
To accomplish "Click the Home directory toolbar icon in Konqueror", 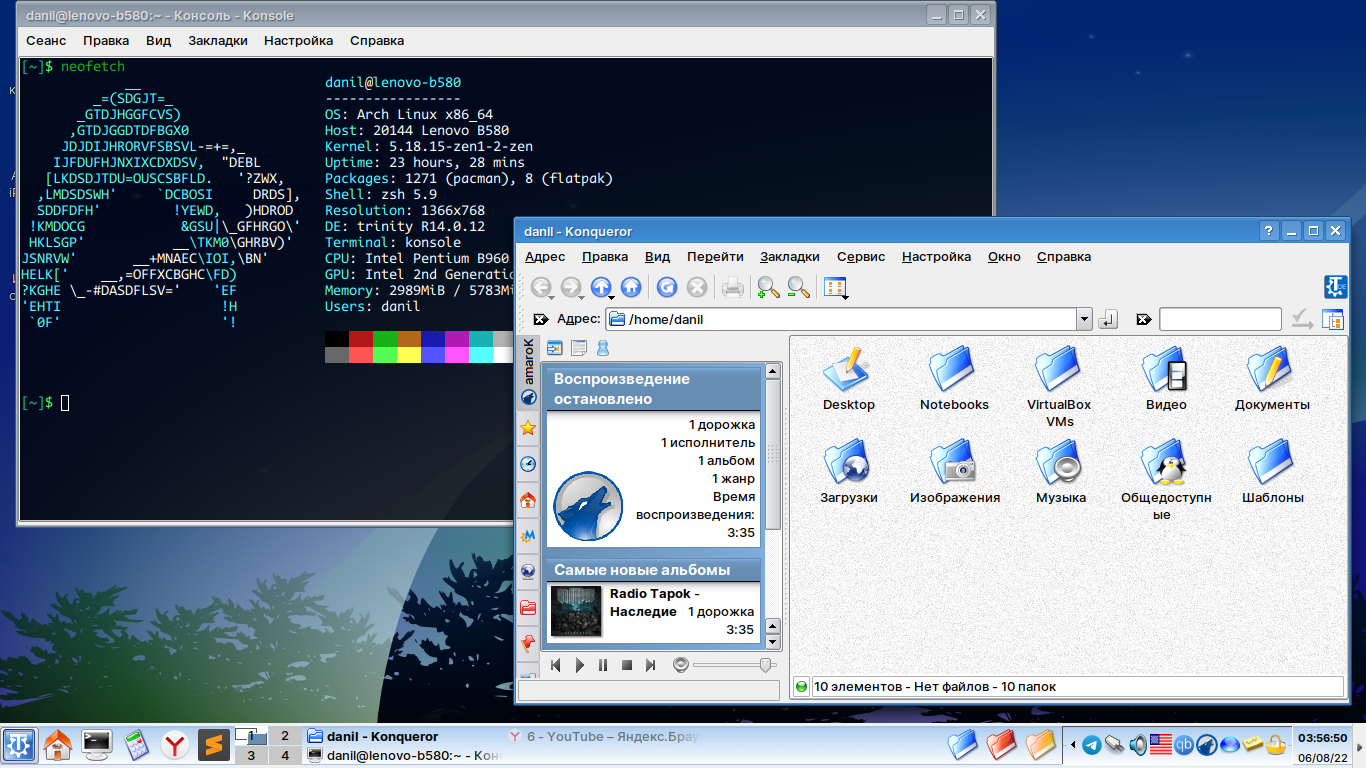I will pos(631,288).
